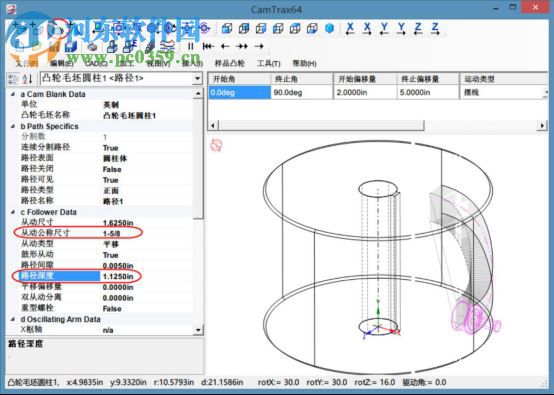The width and height of the screenshot is (554, 395).
Task: Click the 1-5/8 nominal size value
Action: click(x=112, y=233)
